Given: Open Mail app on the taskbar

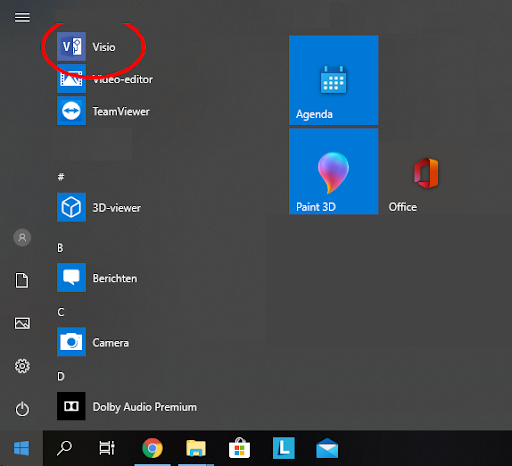Looking at the screenshot, I should [x=327, y=448].
